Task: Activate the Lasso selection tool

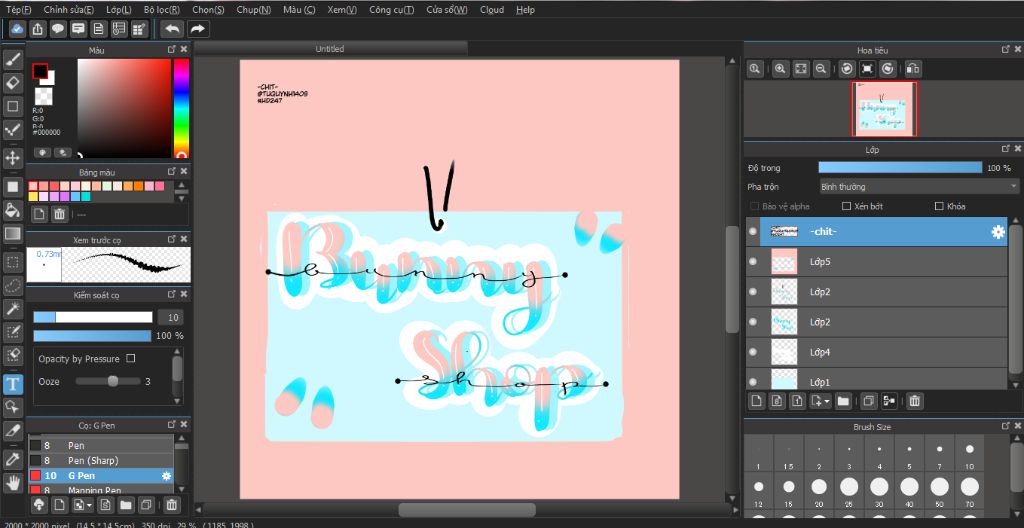Action: [12, 286]
